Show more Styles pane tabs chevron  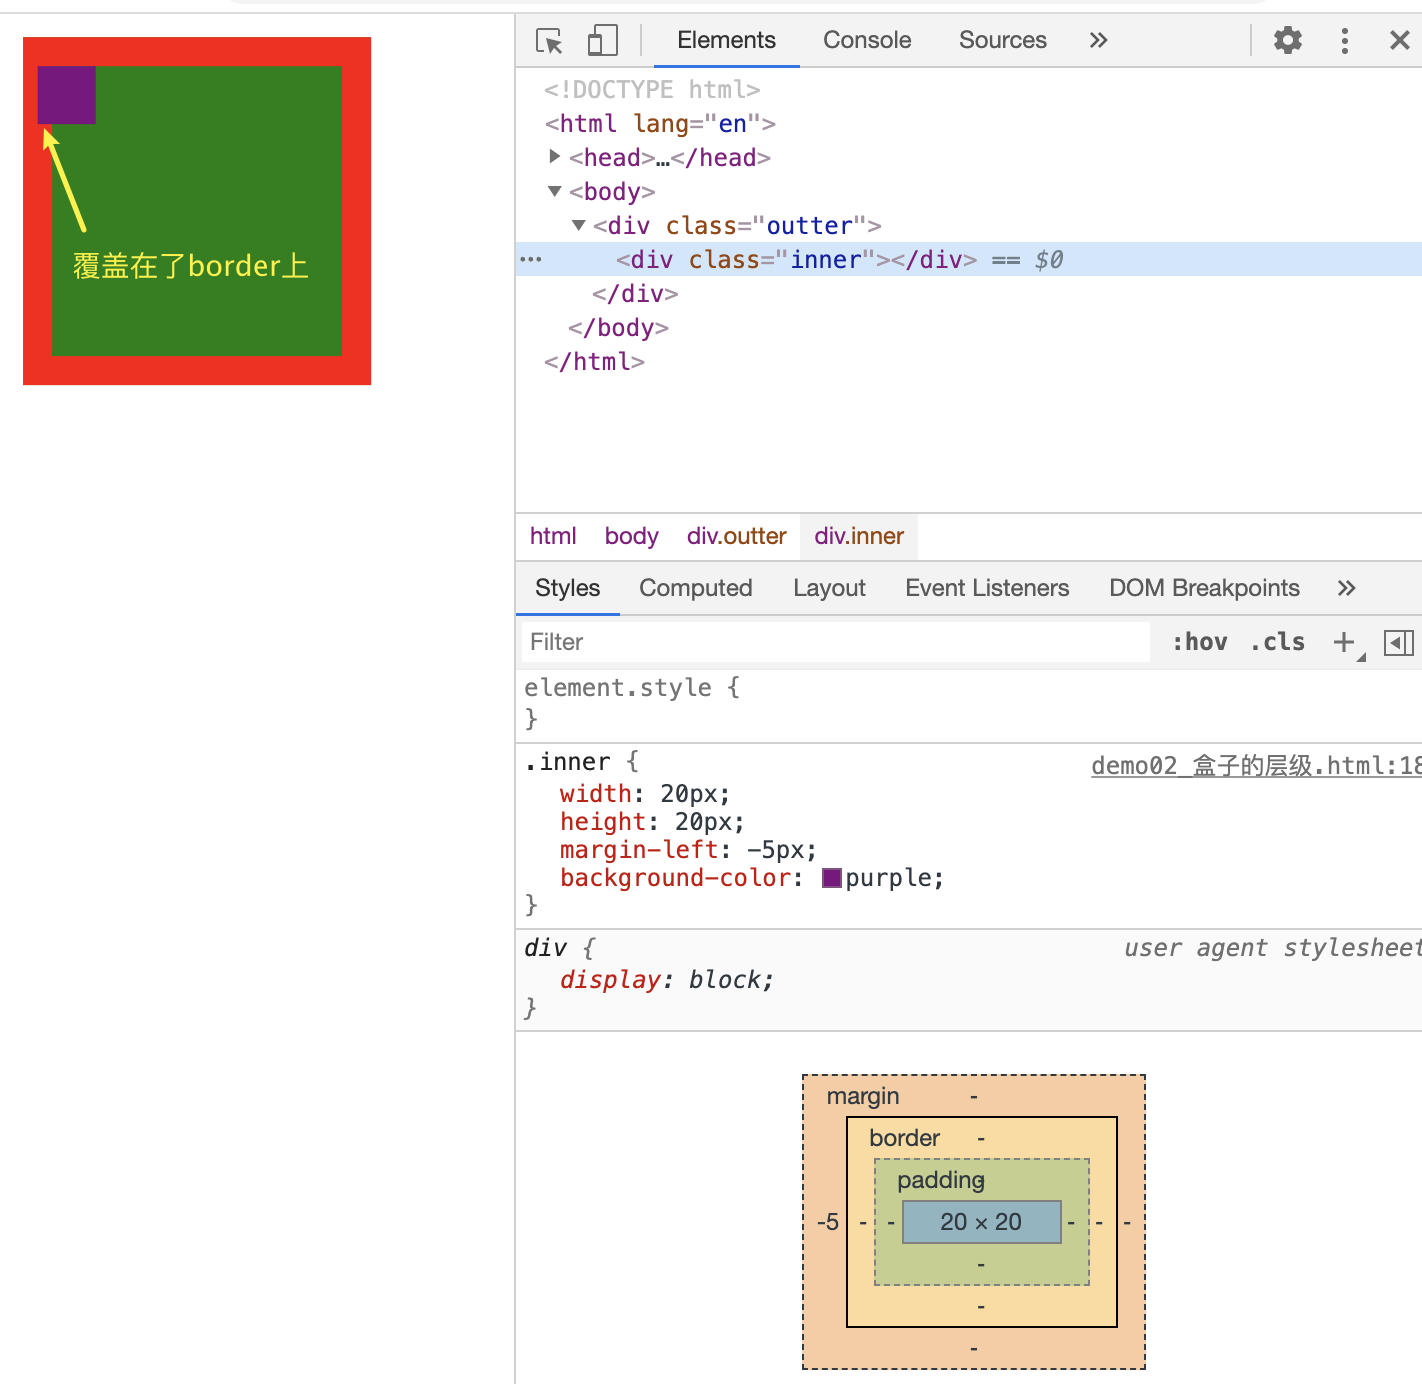pyautogui.click(x=1347, y=588)
